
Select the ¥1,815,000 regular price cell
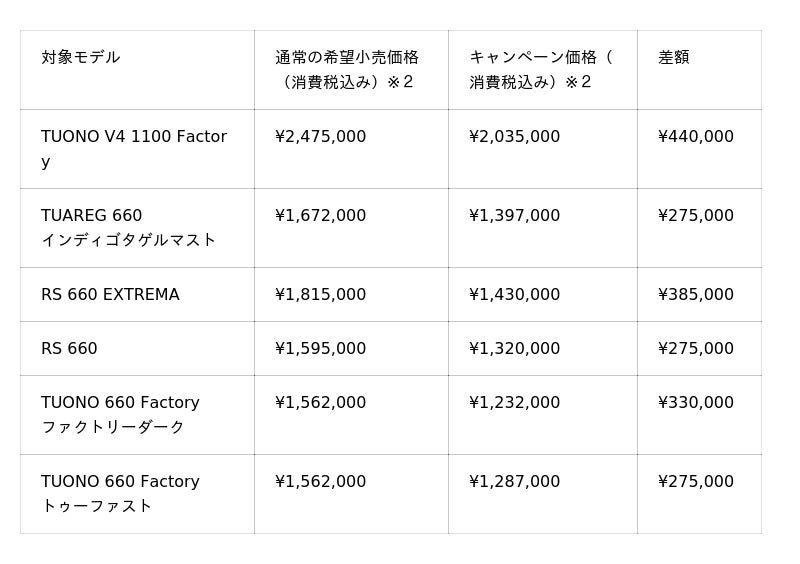click(320, 295)
